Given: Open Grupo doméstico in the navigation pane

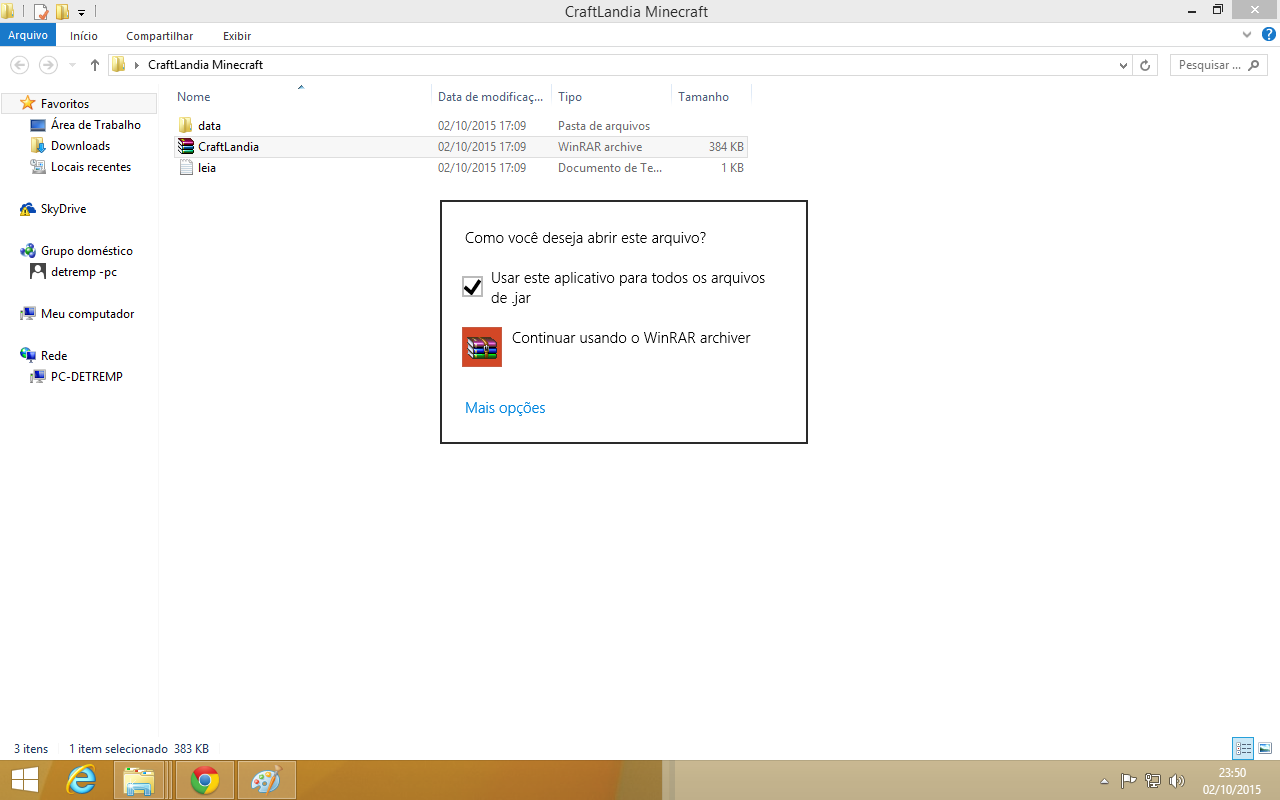Looking at the screenshot, I should tap(87, 251).
